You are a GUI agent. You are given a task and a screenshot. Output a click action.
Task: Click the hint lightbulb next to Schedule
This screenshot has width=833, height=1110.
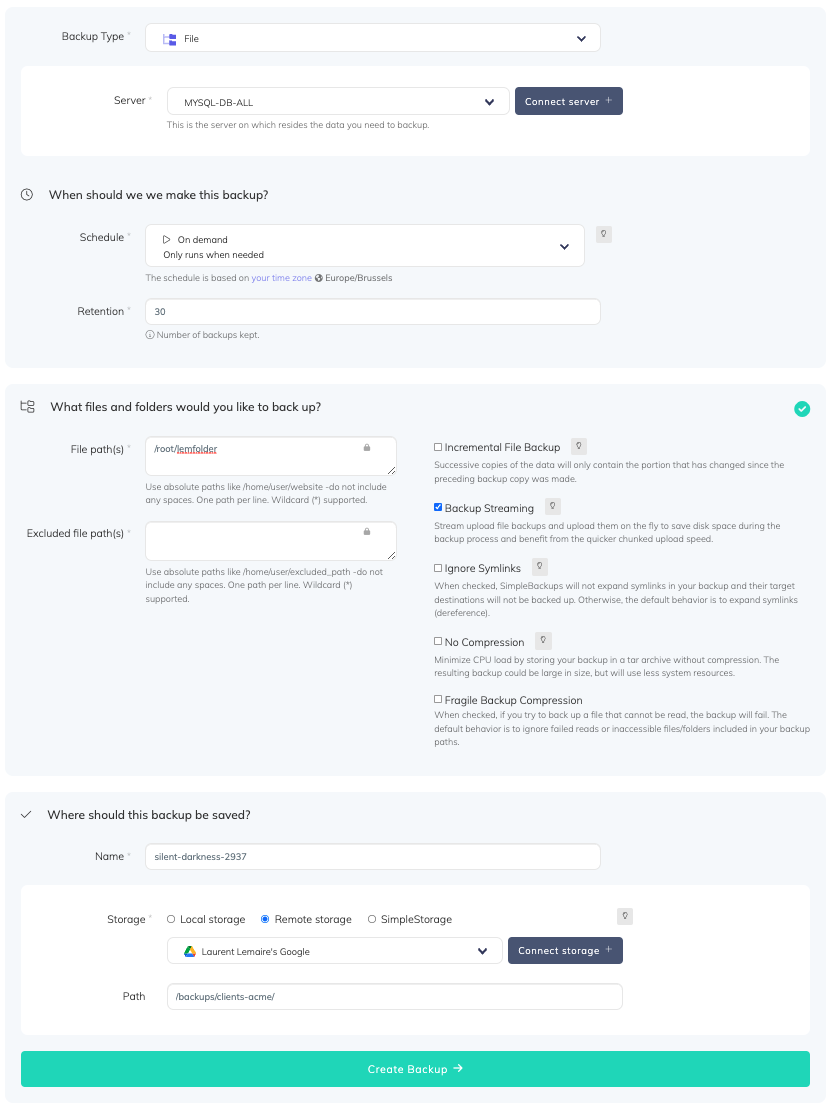click(604, 234)
